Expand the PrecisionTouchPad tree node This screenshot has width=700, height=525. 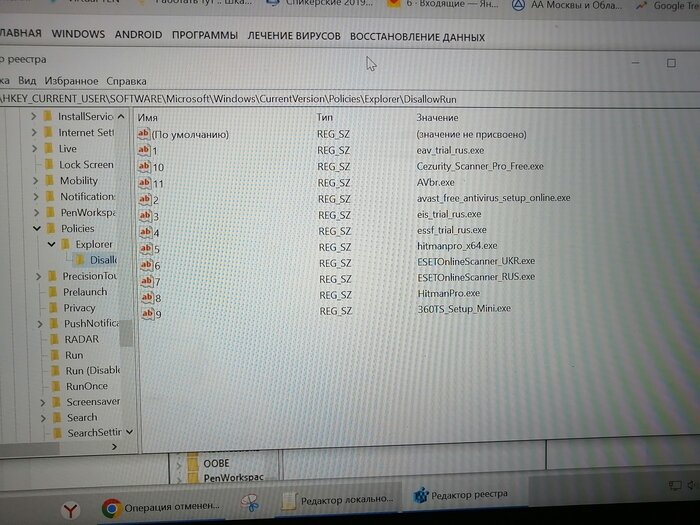(x=38, y=276)
